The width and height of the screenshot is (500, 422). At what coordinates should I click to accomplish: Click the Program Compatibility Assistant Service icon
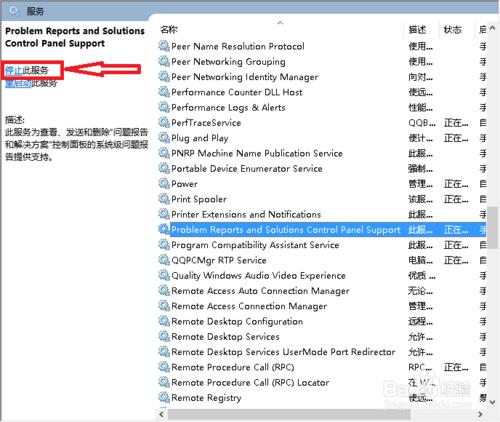(x=164, y=245)
